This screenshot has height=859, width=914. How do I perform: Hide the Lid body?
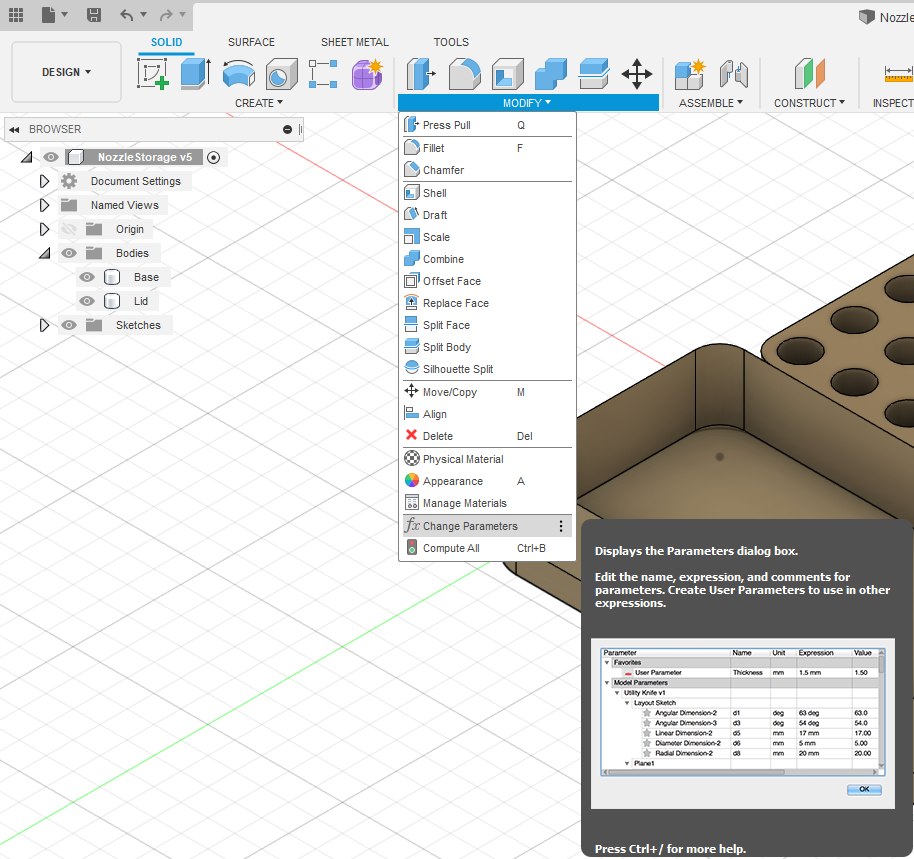tap(87, 301)
